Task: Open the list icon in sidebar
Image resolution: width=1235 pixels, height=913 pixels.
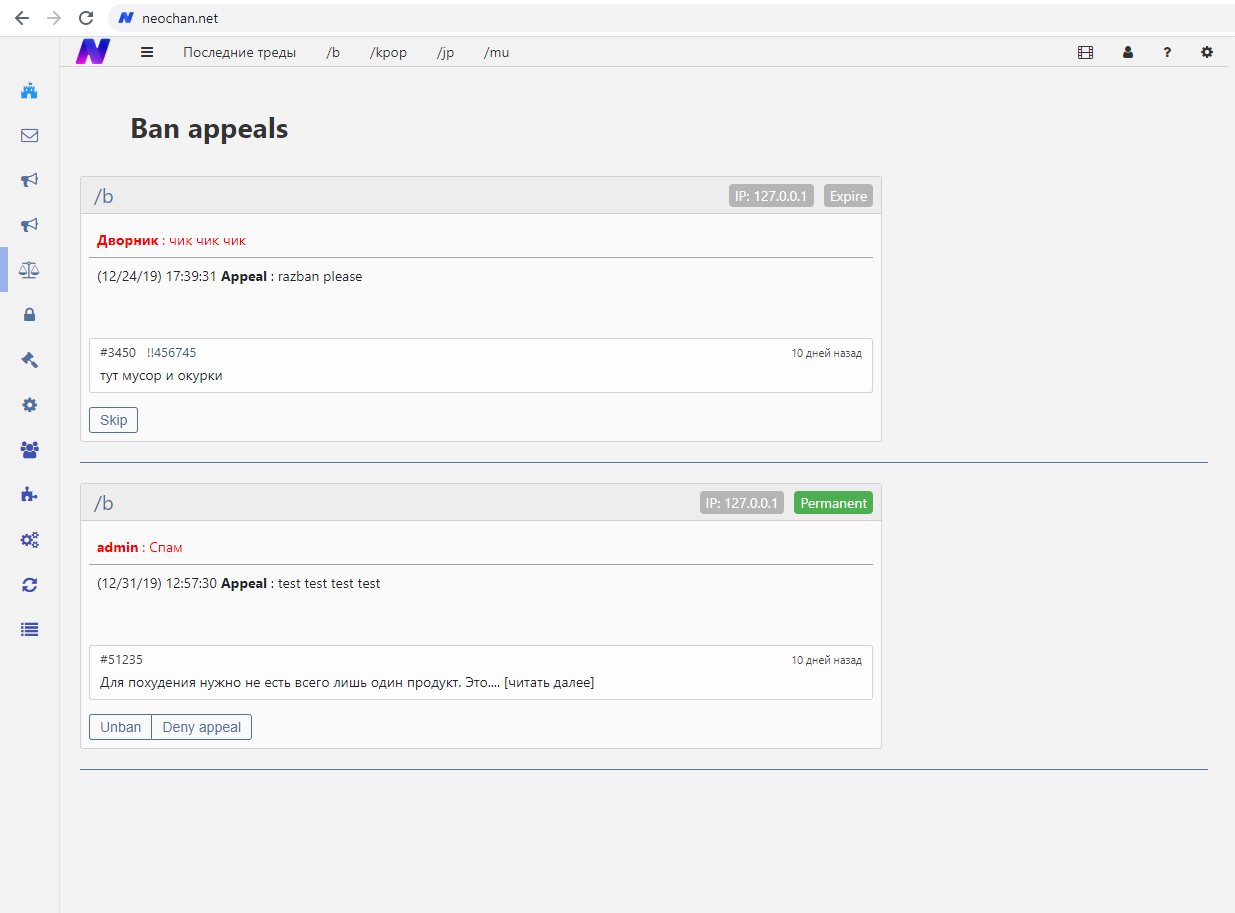Action: coord(29,630)
